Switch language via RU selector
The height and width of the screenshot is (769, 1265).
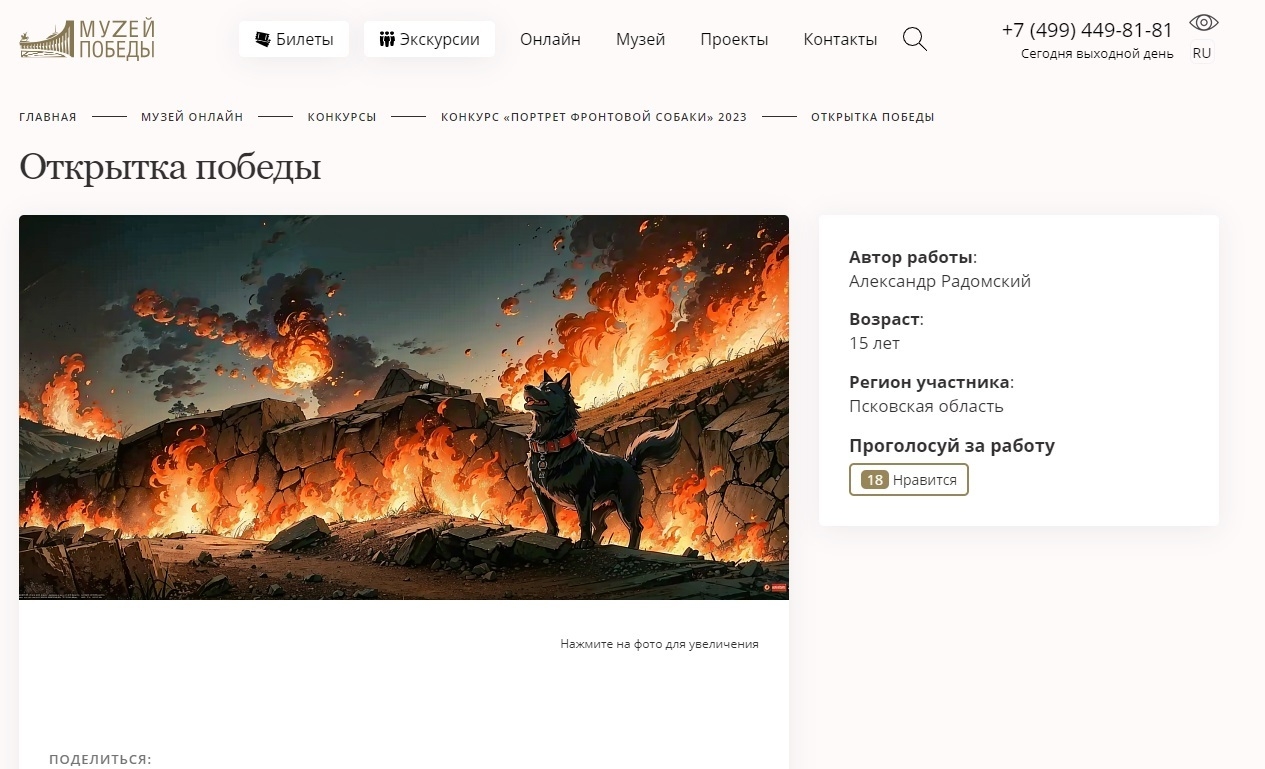1202,54
